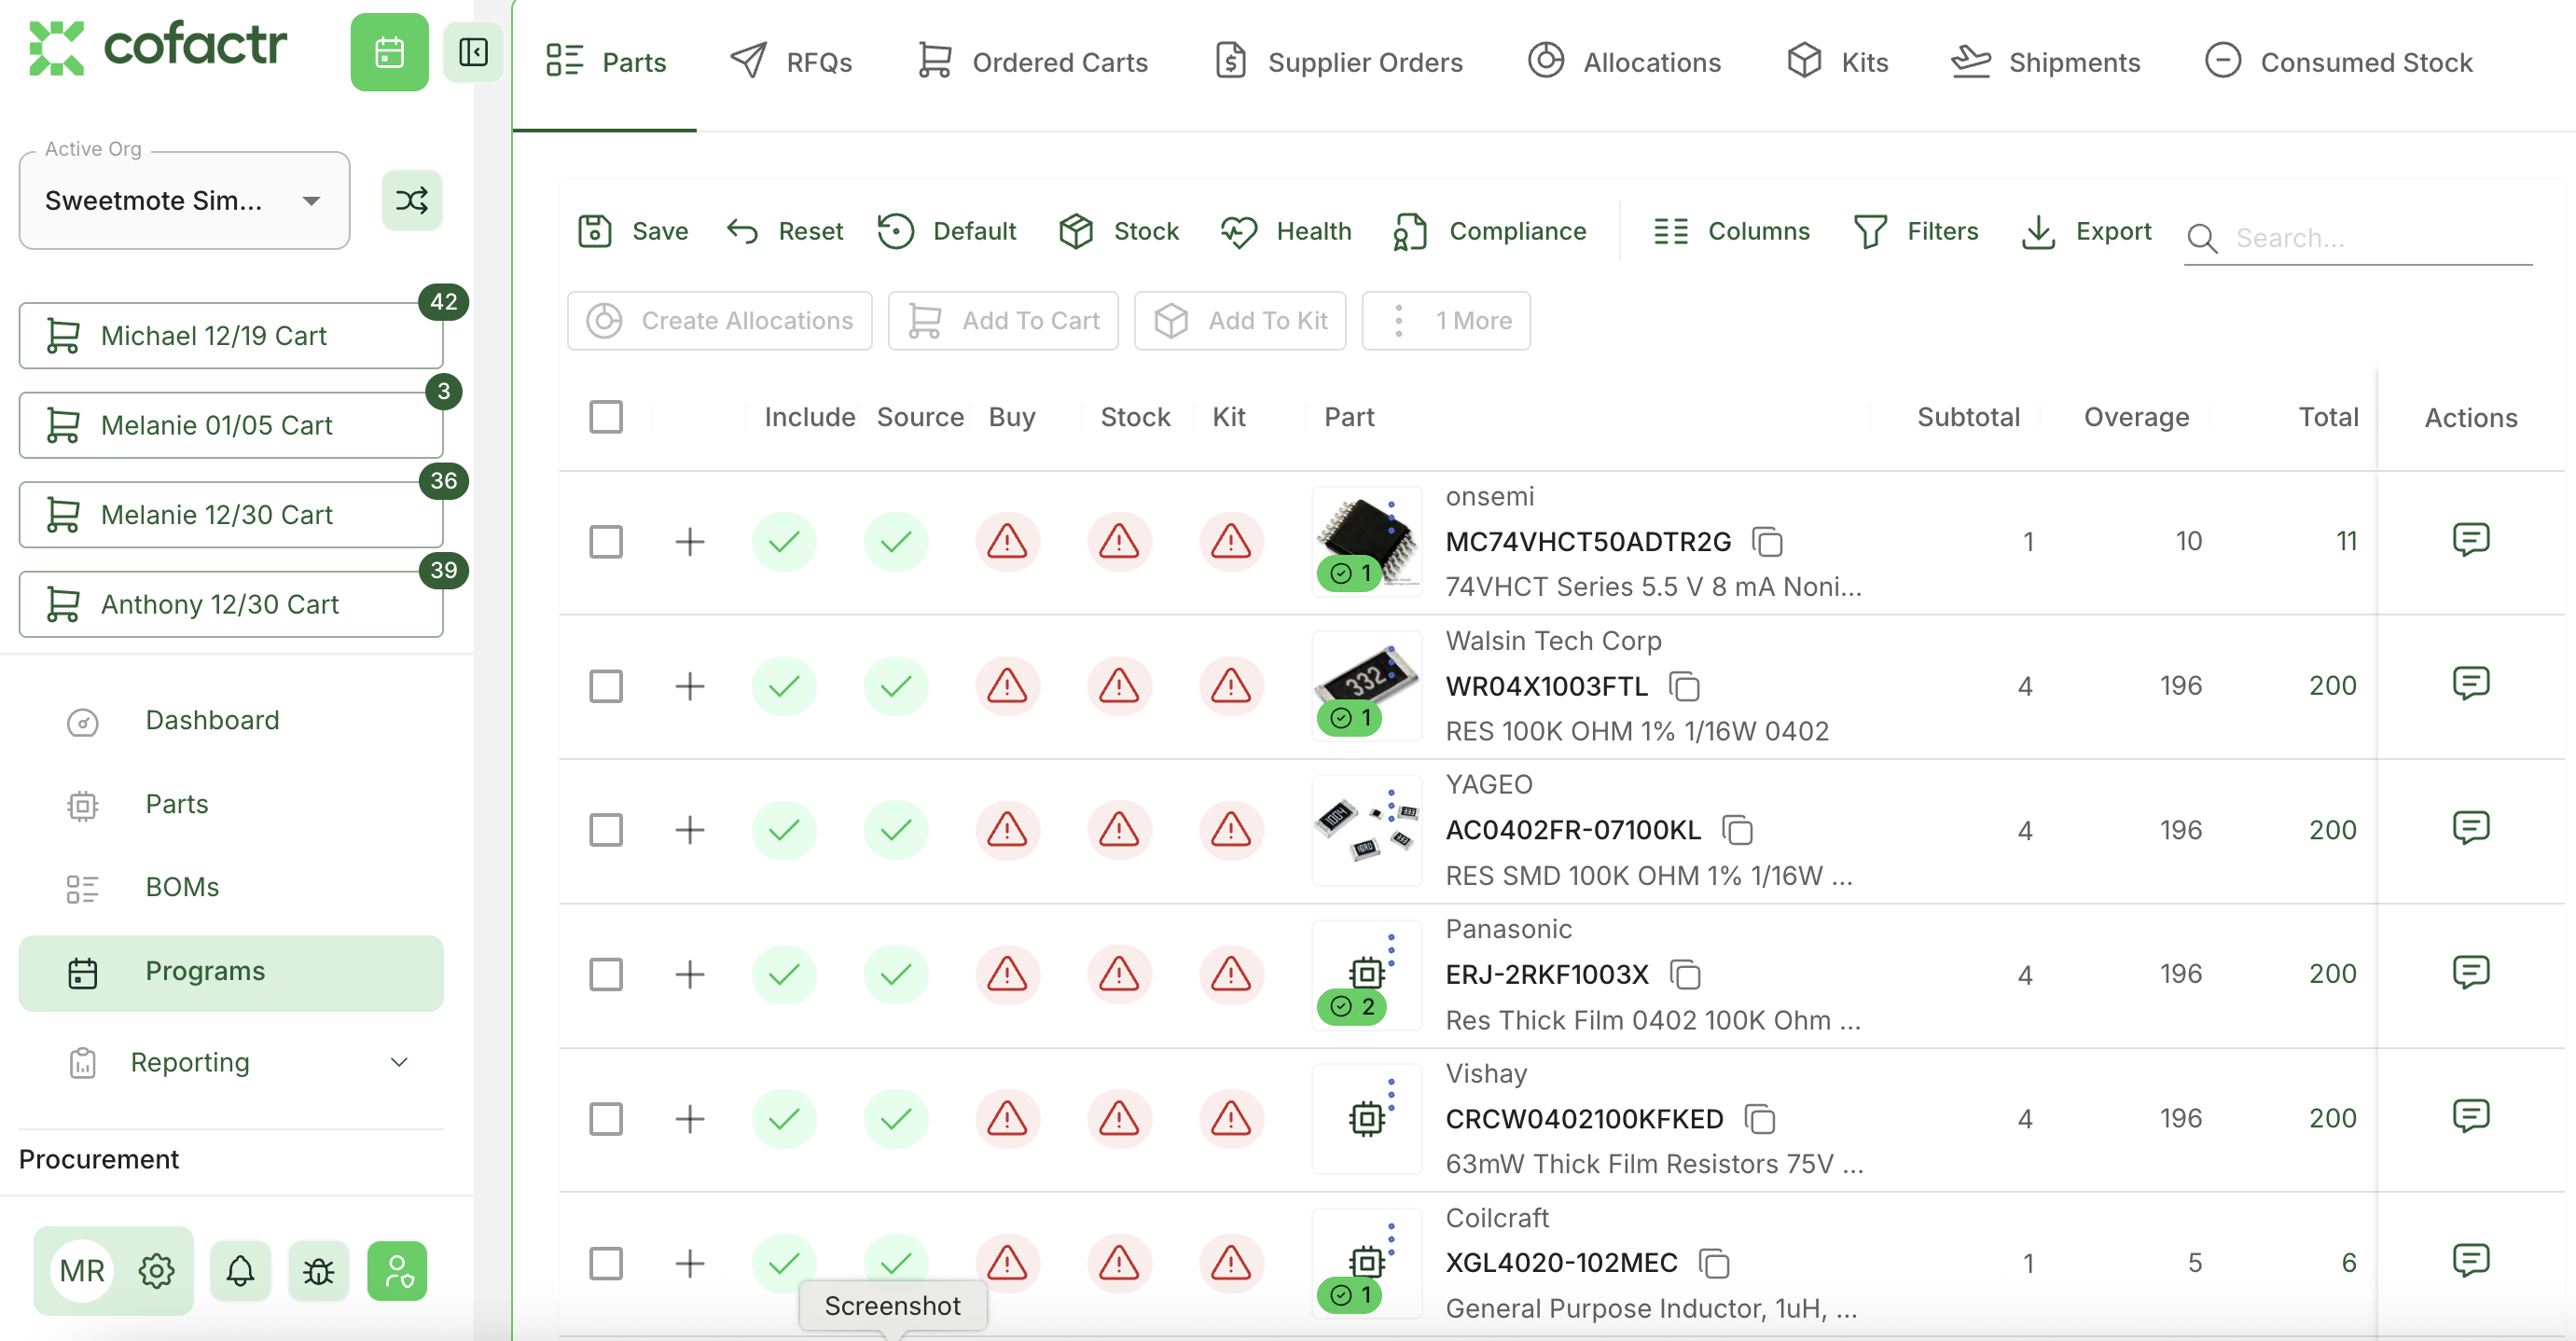Open comments for Walsin WR04X1003FTL row
Image resolution: width=2576 pixels, height=1341 pixels.
coord(2470,684)
